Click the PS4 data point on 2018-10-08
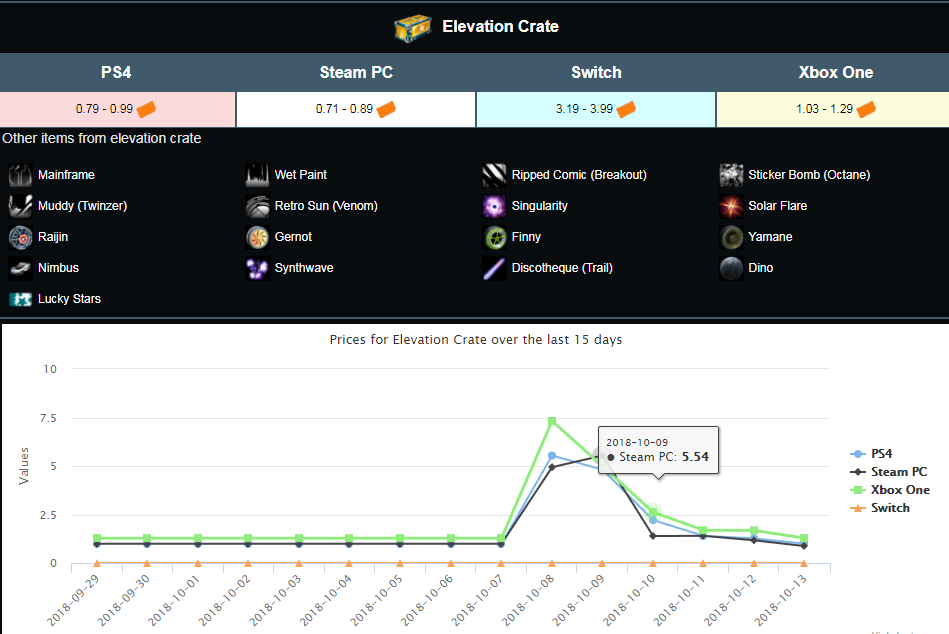The width and height of the screenshot is (949, 634). (552, 456)
